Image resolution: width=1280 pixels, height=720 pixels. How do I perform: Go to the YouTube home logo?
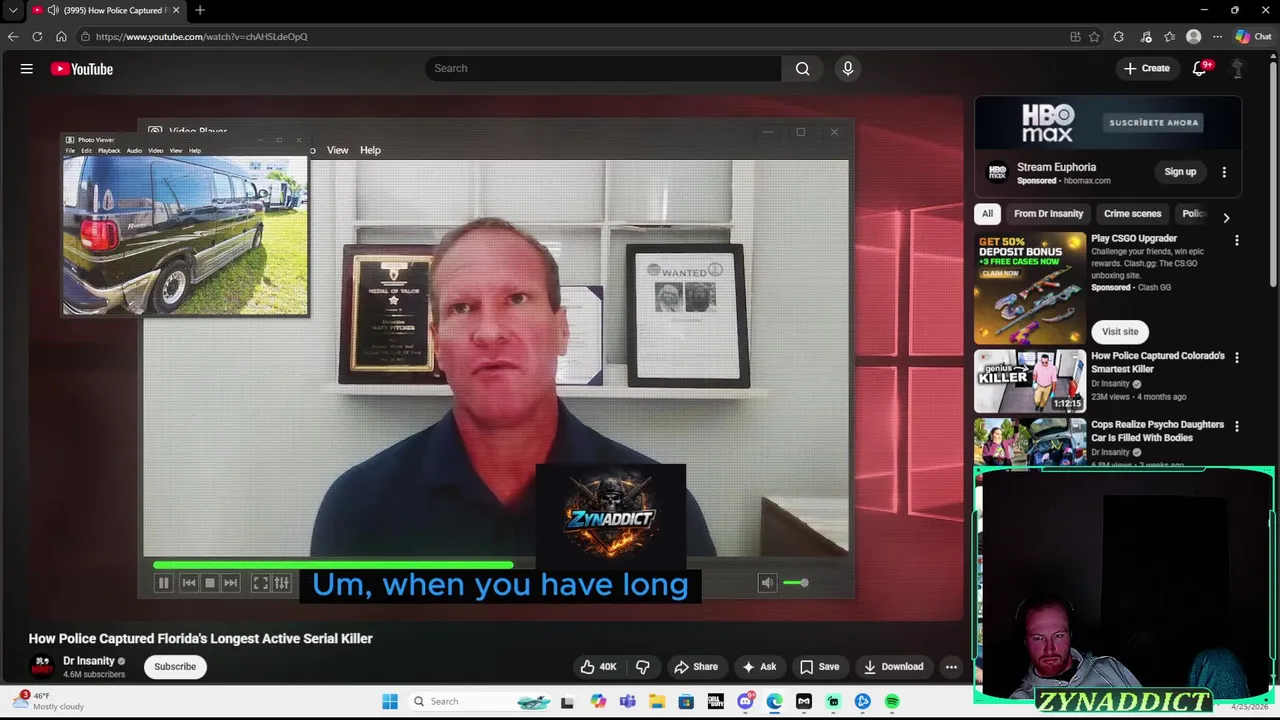[x=82, y=69]
